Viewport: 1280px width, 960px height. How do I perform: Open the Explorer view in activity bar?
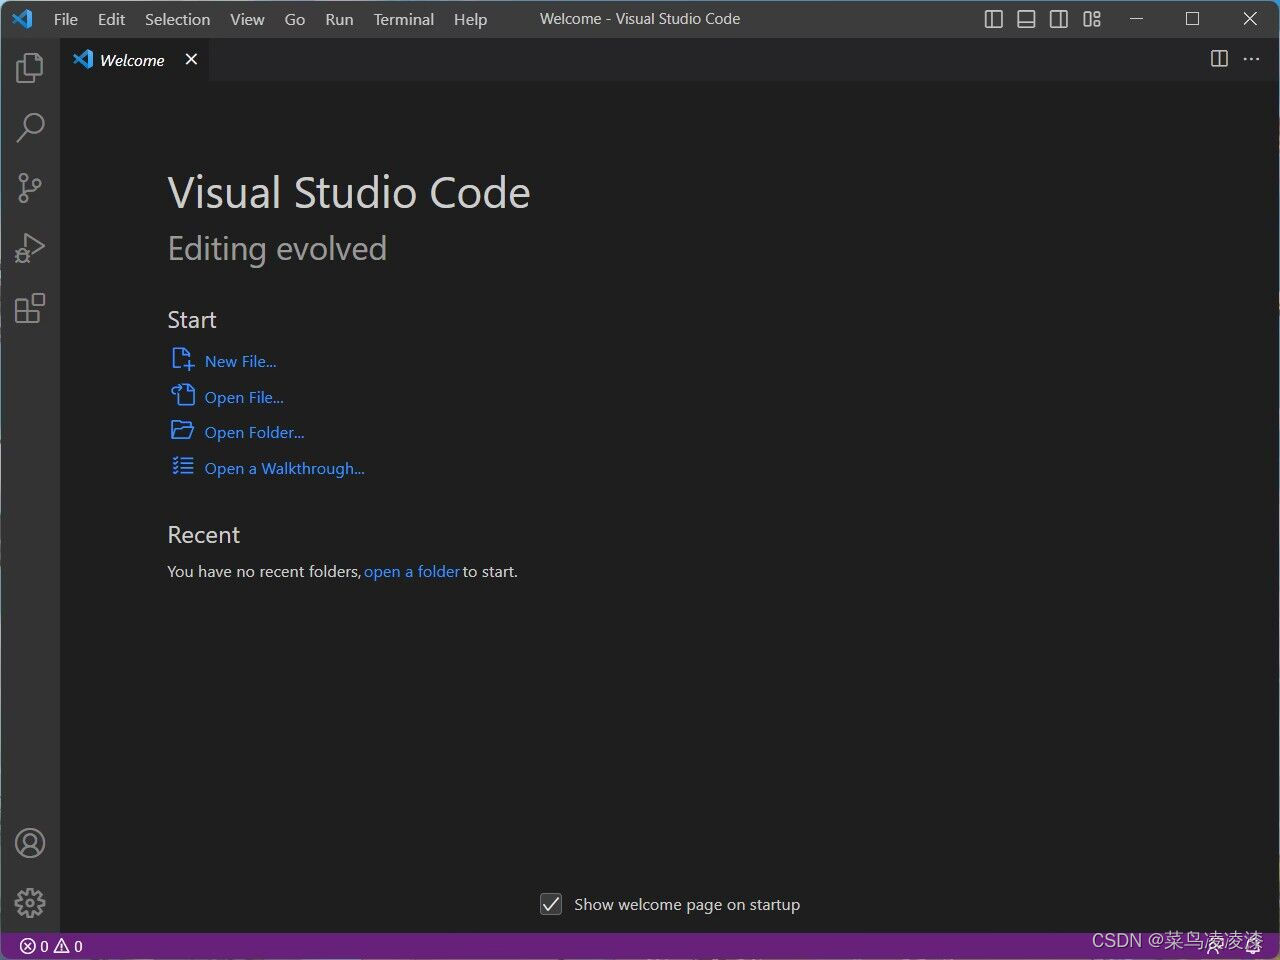tap(30, 68)
